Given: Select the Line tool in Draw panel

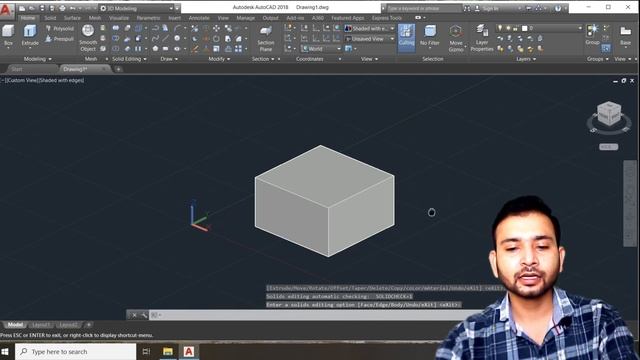Looking at the screenshot, I should point(165,38).
